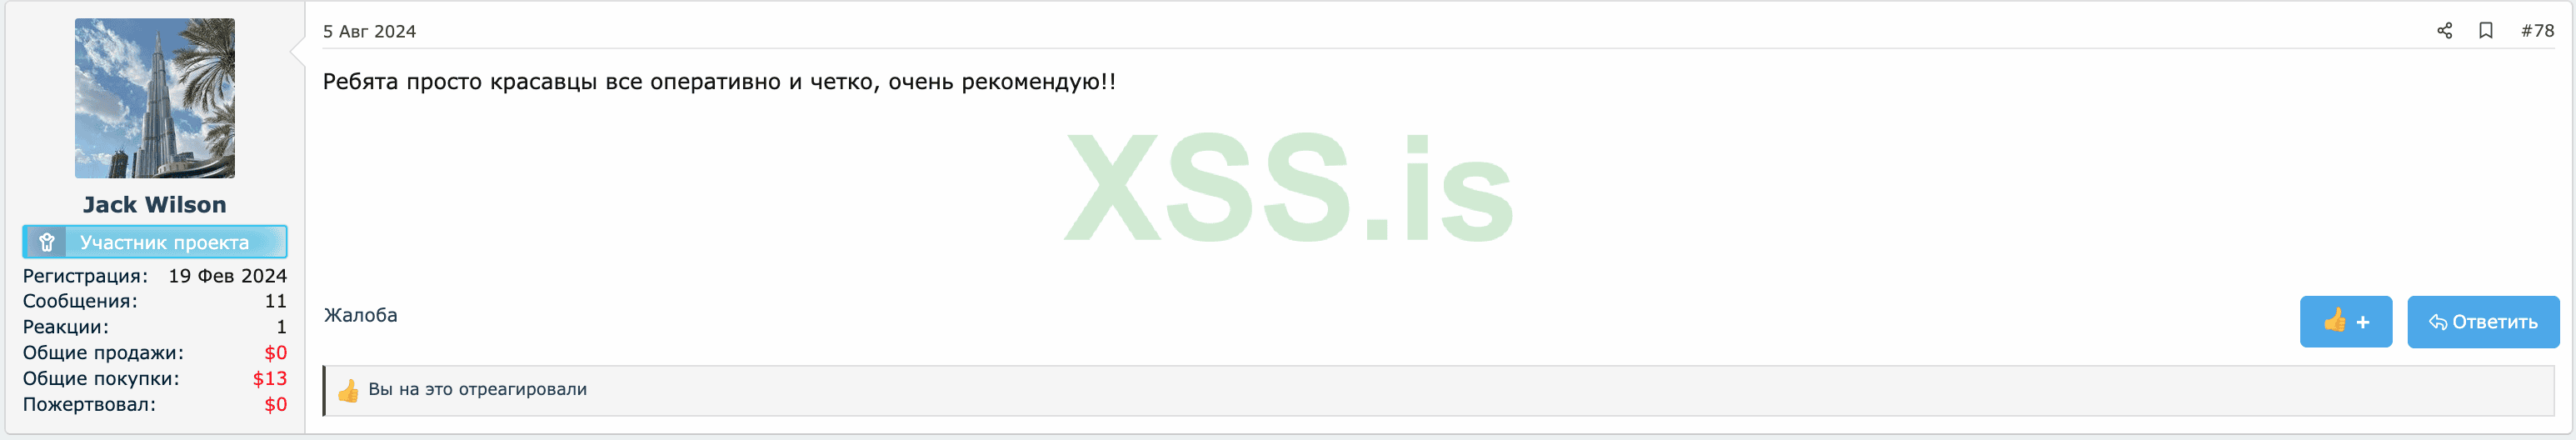Screen dimensions: 2576x440
Task: Click the Пожертвовал $0 value
Action: (275, 405)
